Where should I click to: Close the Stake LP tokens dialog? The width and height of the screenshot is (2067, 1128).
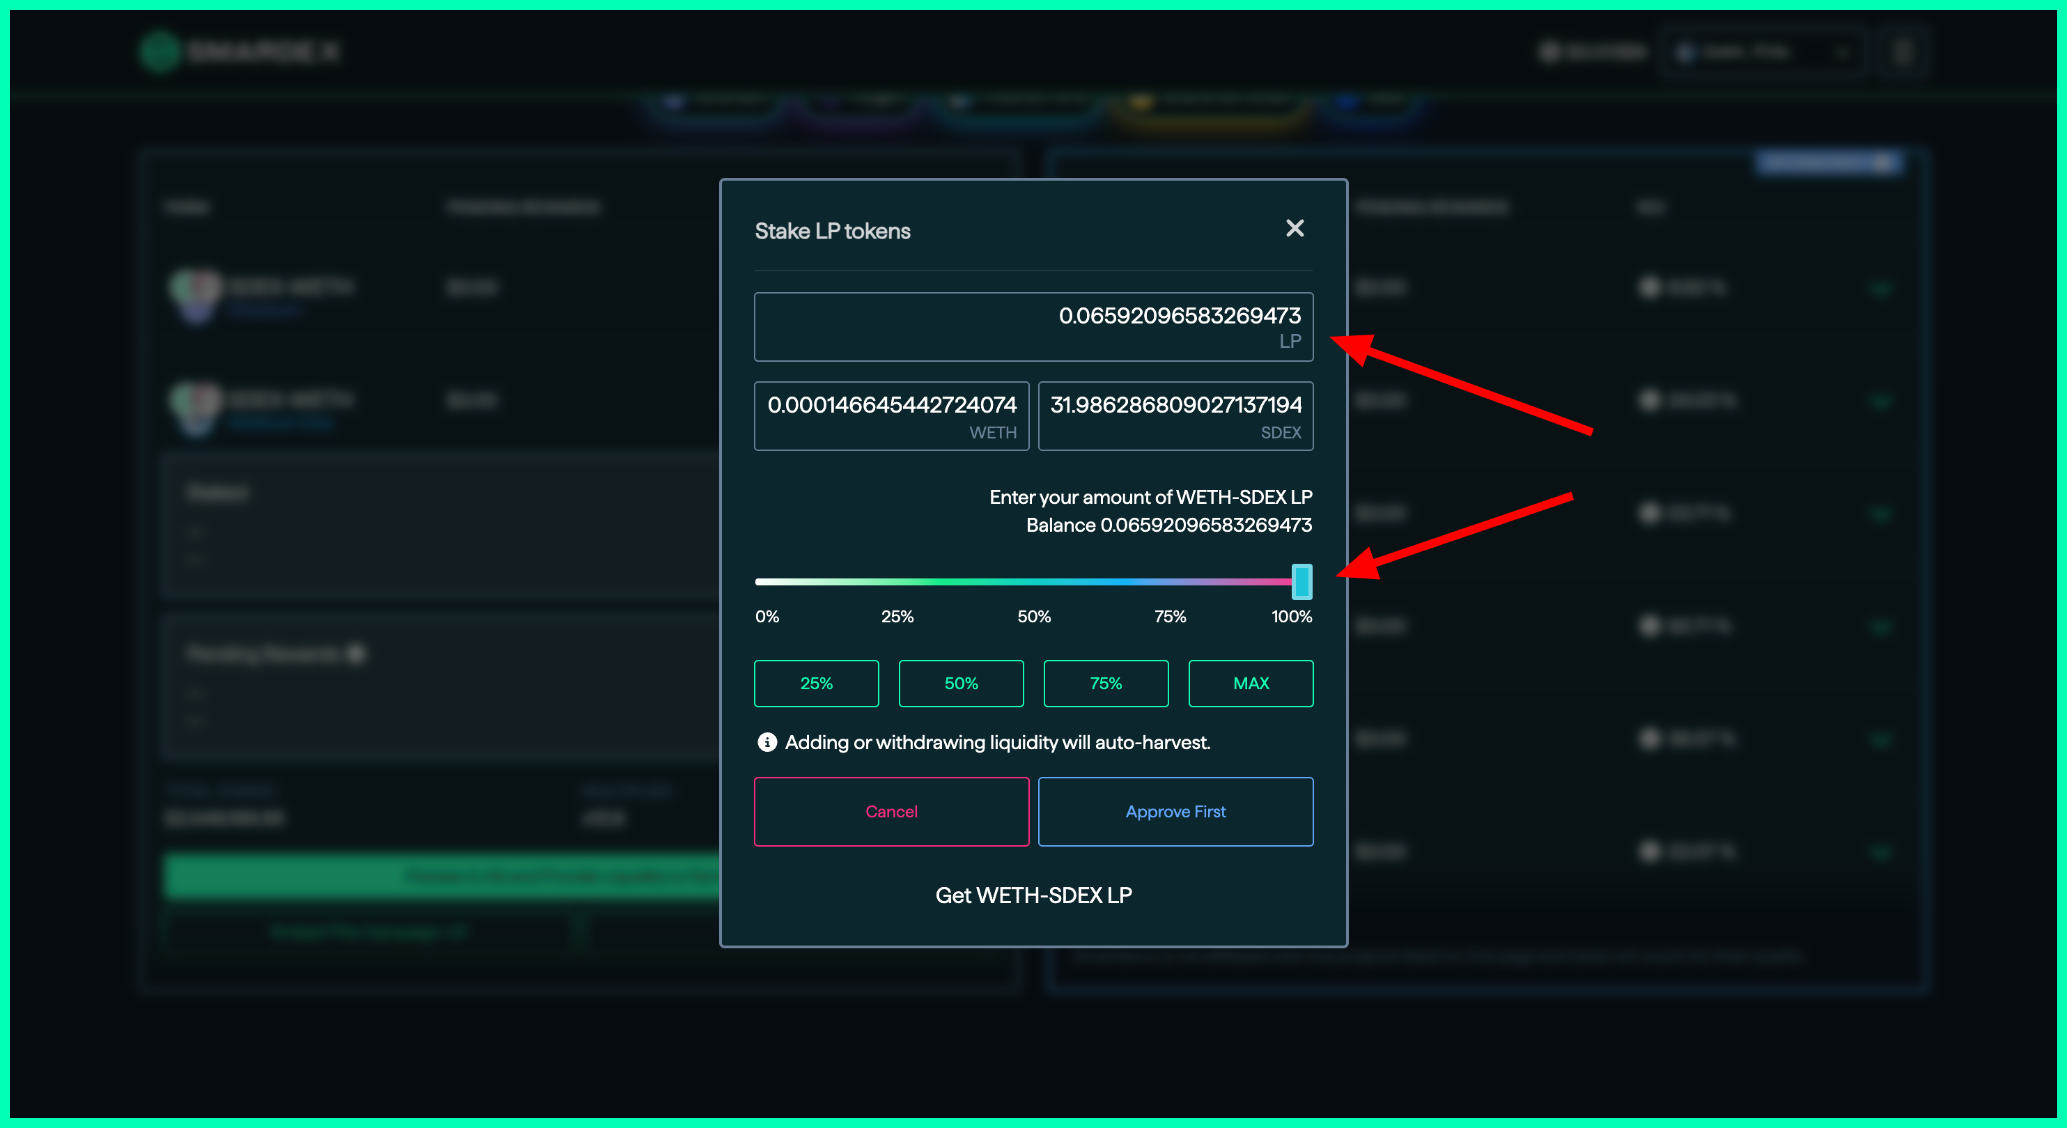(1294, 229)
